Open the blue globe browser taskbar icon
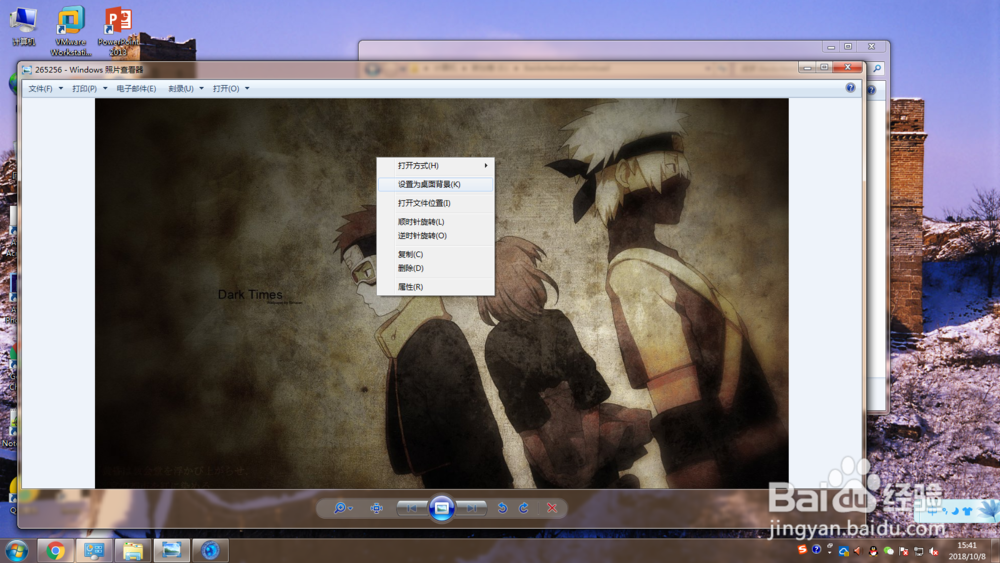Image resolution: width=1000 pixels, height=563 pixels. point(210,550)
